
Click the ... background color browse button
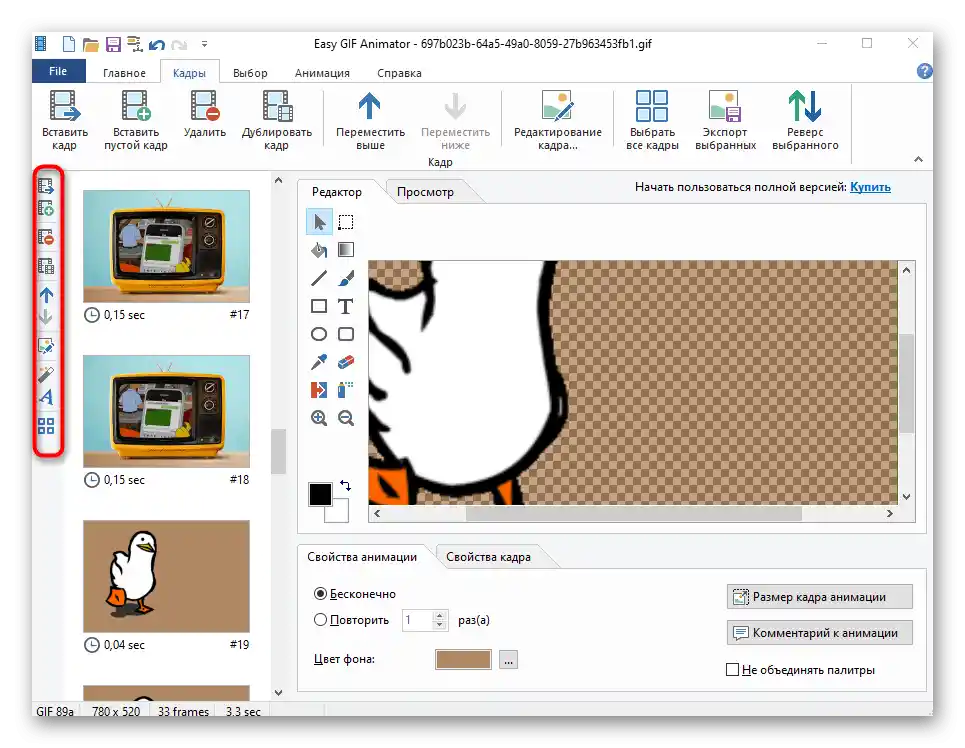tap(508, 659)
